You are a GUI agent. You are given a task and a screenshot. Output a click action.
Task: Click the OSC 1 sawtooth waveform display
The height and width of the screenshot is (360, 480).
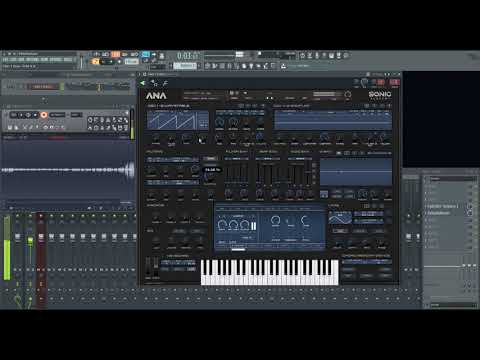click(x=178, y=120)
